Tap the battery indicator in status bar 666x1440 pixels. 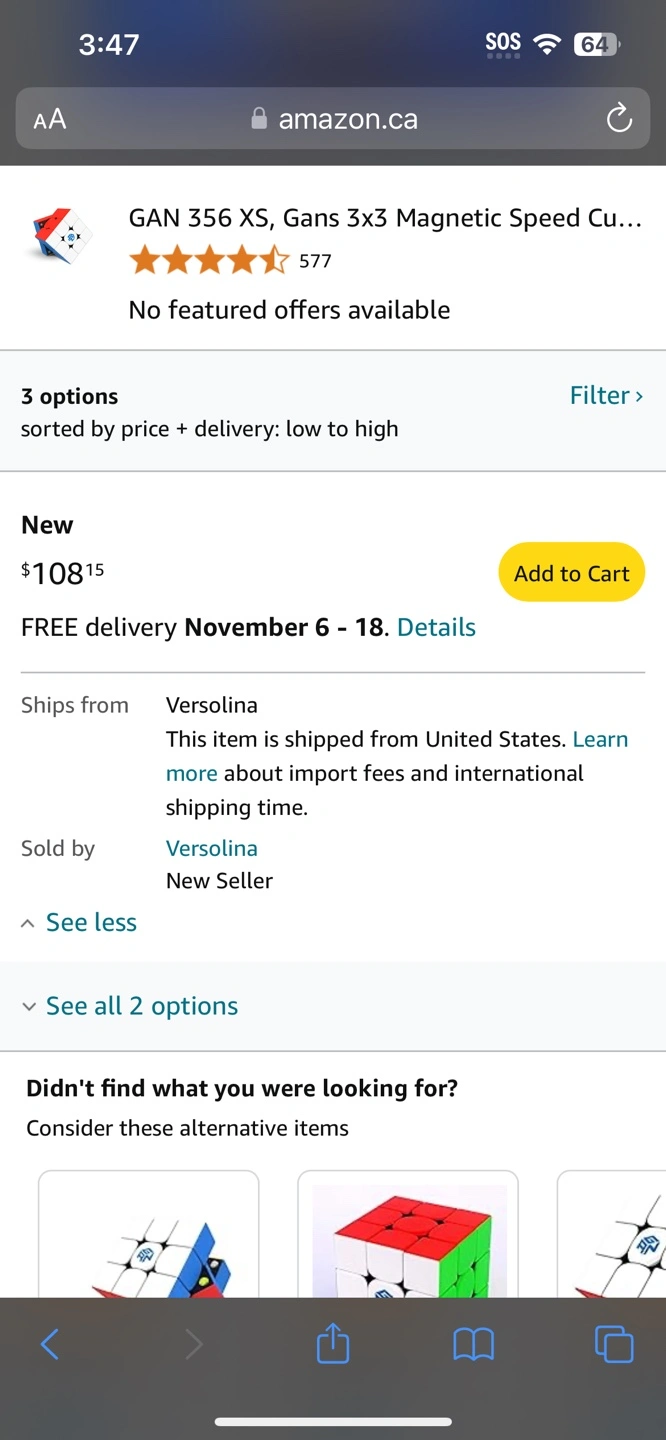[x=596, y=44]
